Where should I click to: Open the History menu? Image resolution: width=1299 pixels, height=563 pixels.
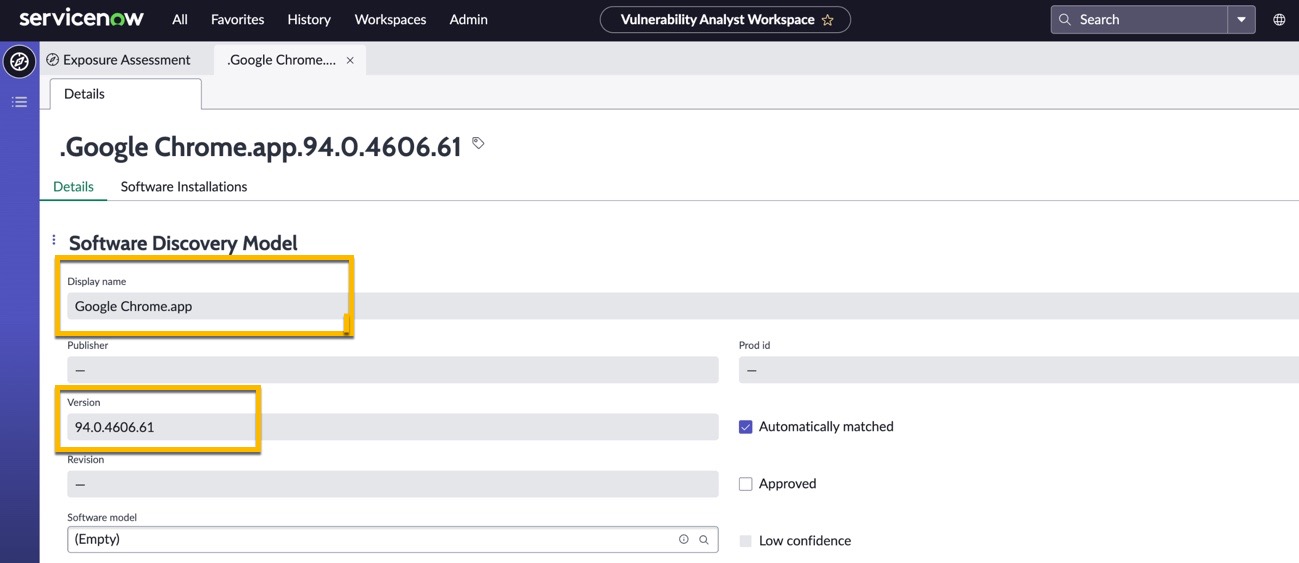click(309, 19)
